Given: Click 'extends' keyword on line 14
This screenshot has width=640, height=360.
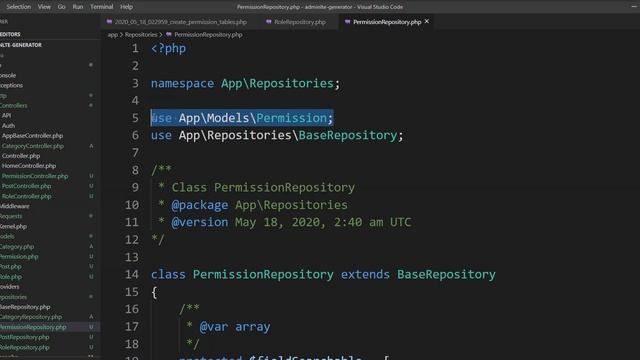Looking at the screenshot, I should tap(365, 275).
